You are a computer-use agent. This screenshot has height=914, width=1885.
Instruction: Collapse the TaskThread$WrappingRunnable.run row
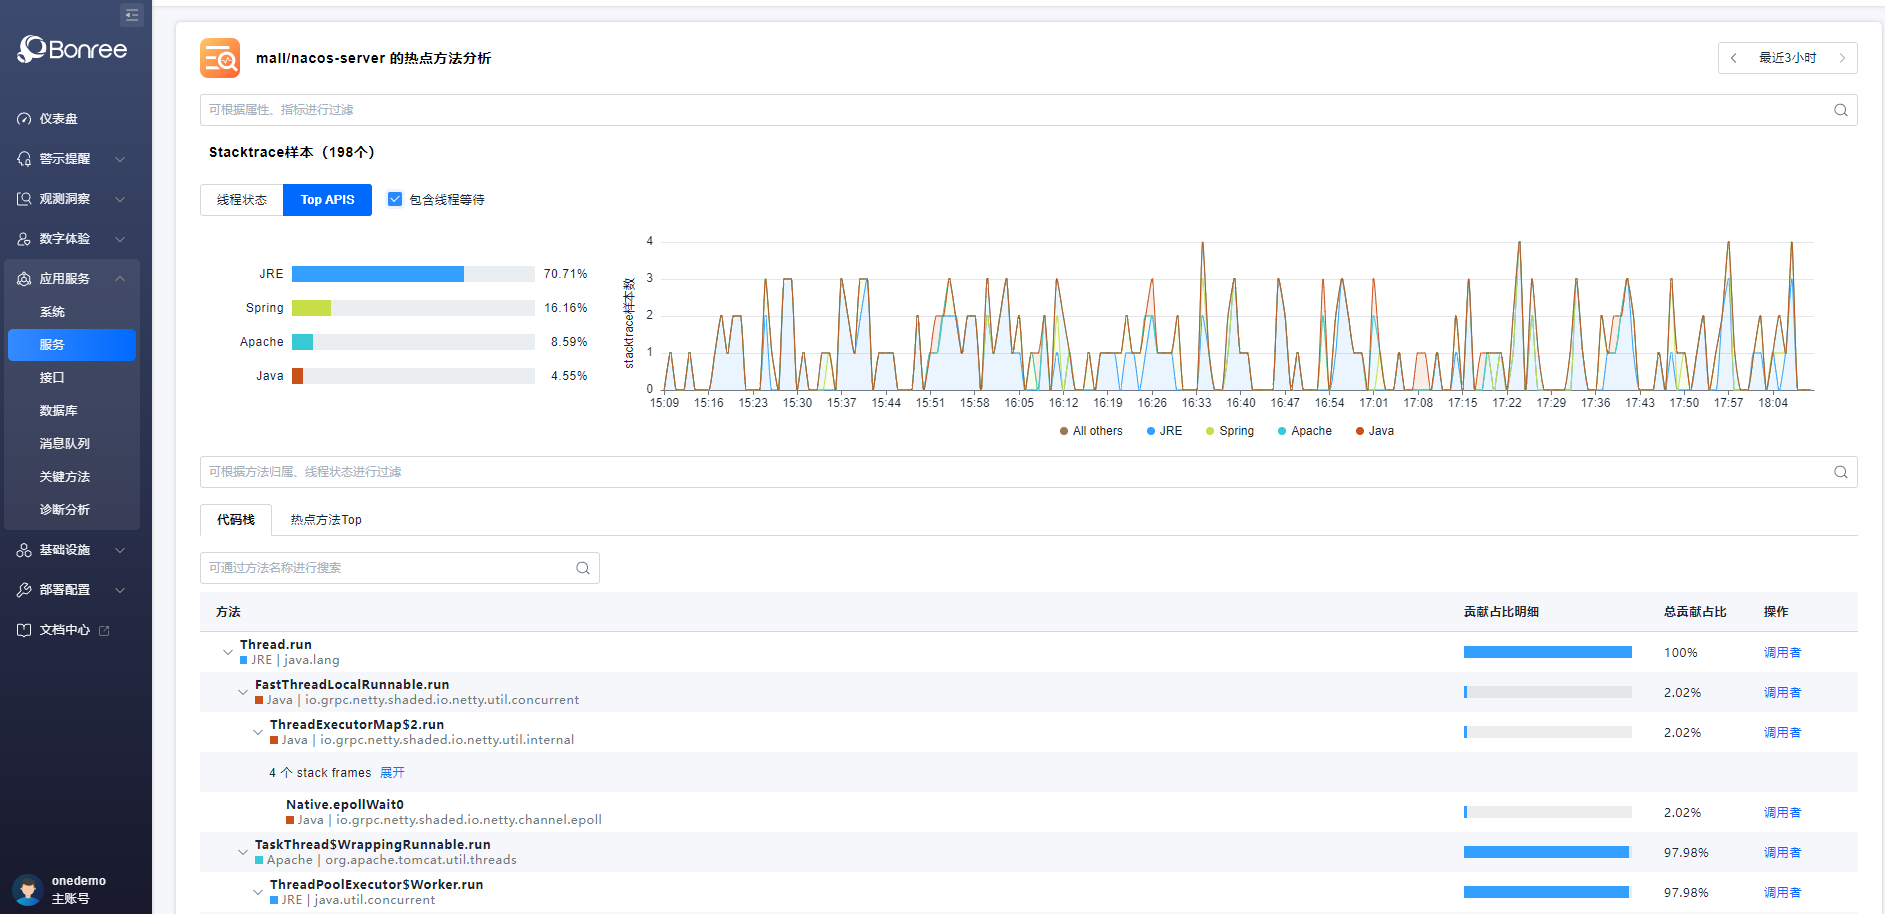(242, 852)
